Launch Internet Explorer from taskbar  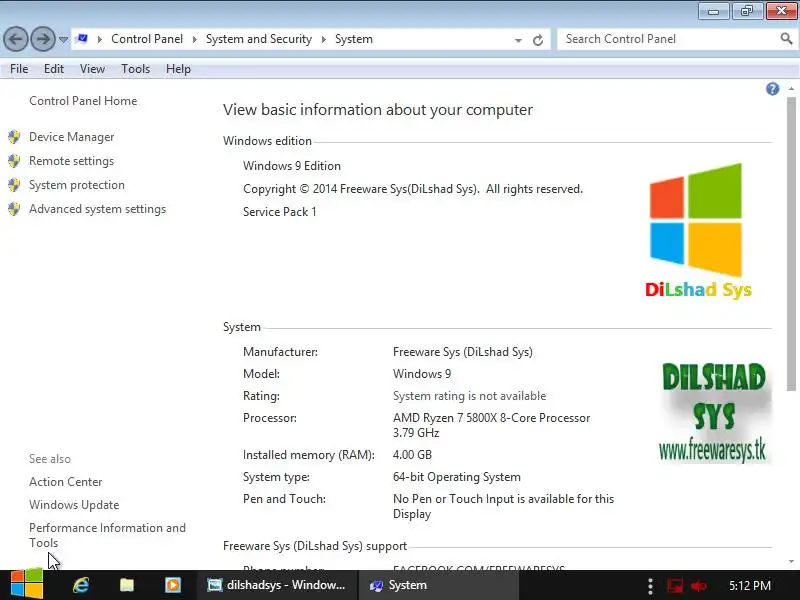point(81,585)
